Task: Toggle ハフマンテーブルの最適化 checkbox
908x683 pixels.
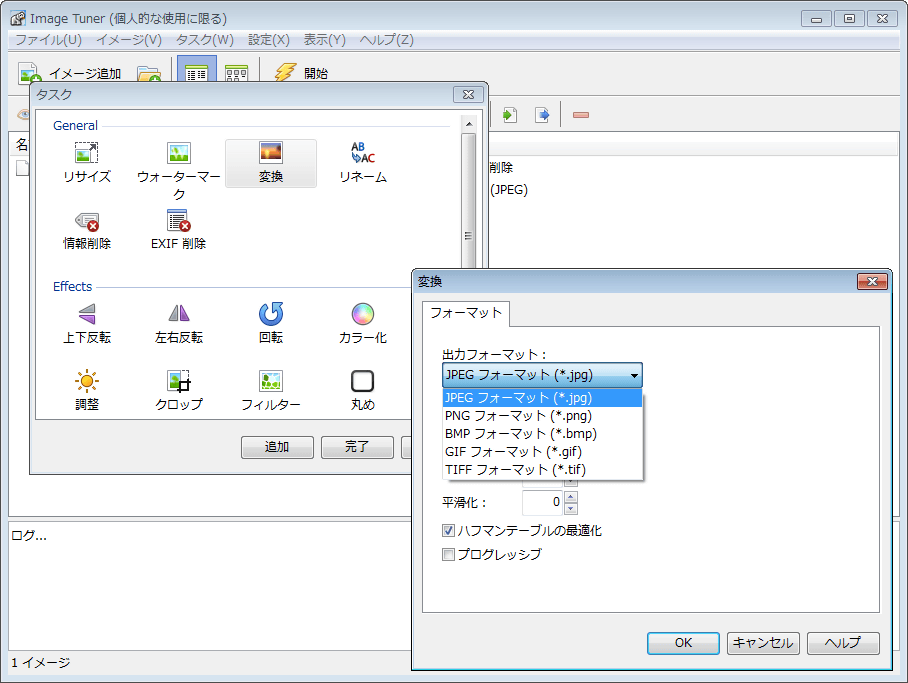Action: pyautogui.click(x=448, y=530)
